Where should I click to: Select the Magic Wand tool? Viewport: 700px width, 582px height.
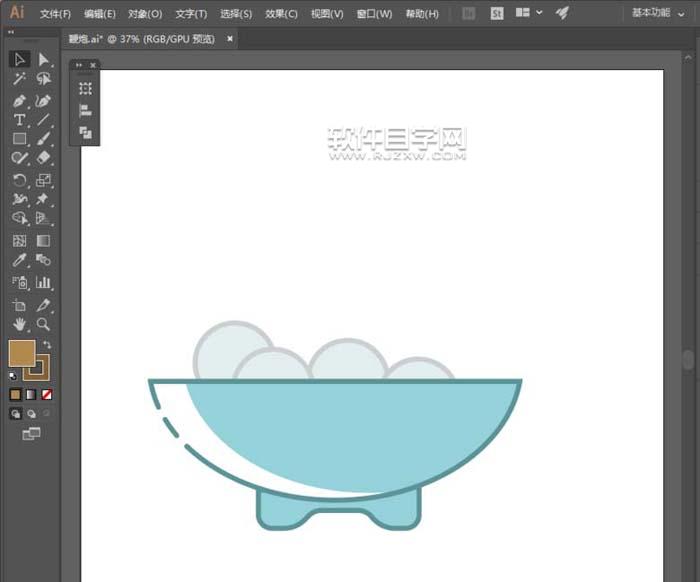[x=19, y=79]
